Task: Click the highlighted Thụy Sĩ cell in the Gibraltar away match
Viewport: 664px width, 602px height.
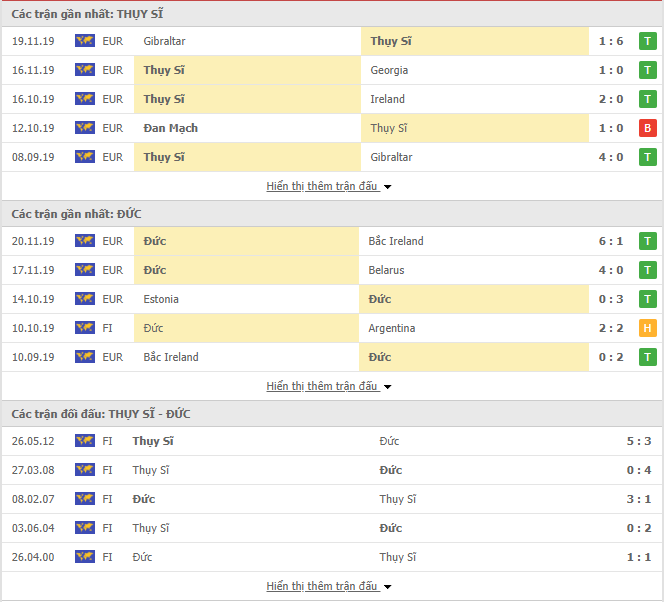Action: coord(474,41)
